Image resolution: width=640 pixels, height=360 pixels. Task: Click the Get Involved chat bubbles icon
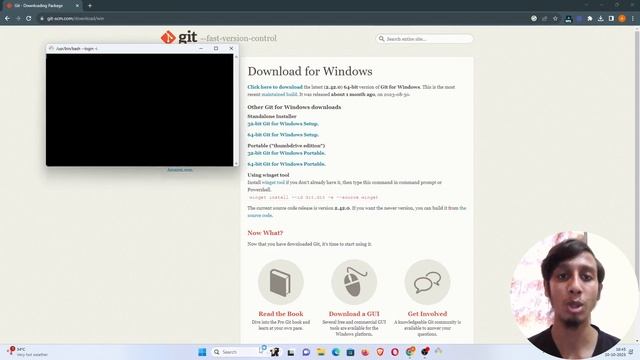point(427,282)
